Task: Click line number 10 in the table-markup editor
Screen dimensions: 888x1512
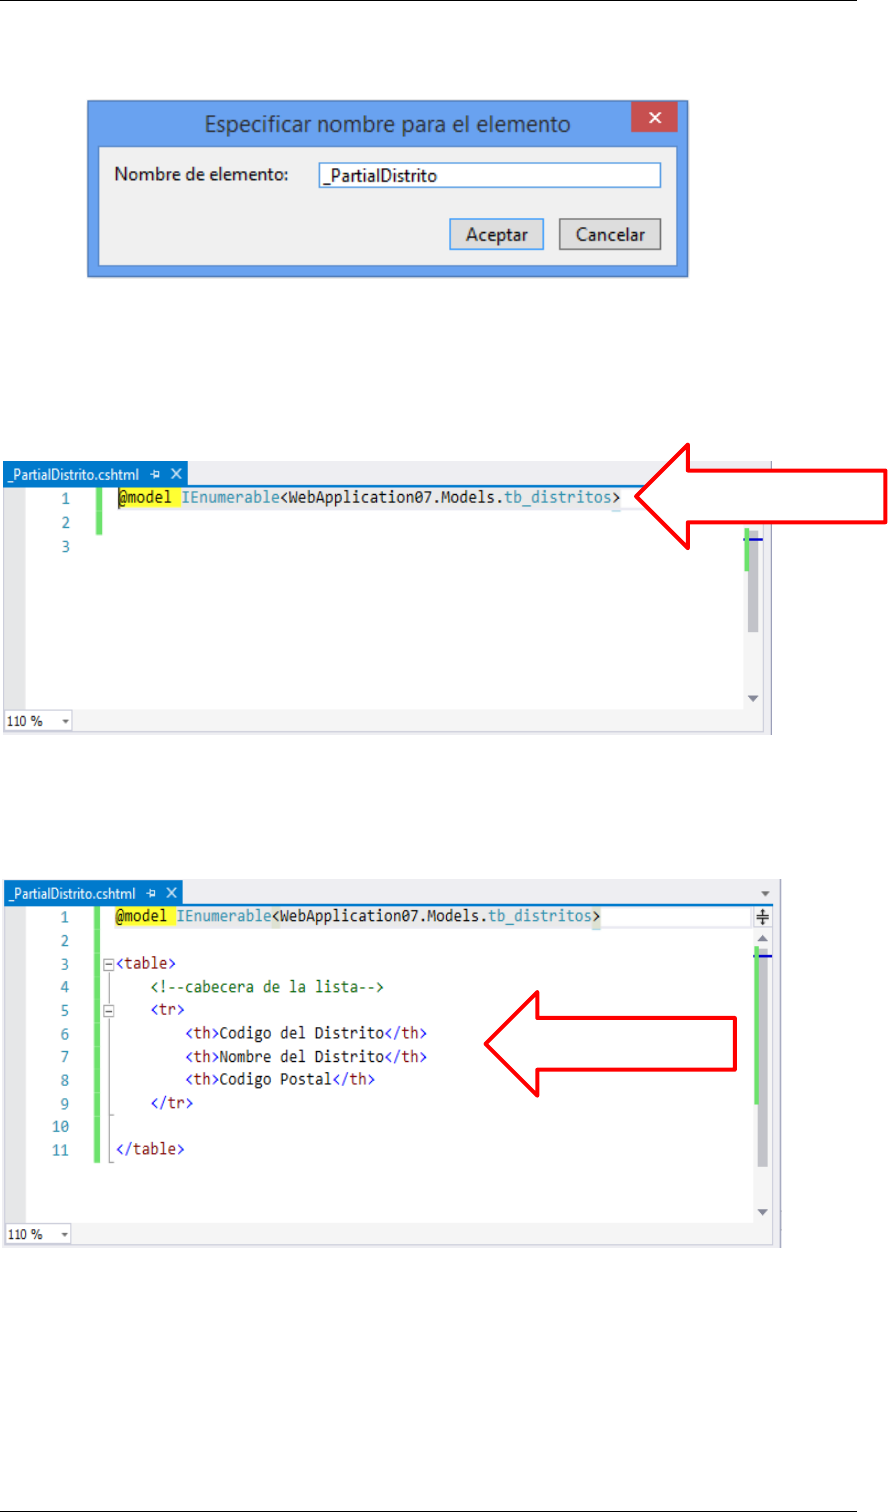Action: [60, 1126]
